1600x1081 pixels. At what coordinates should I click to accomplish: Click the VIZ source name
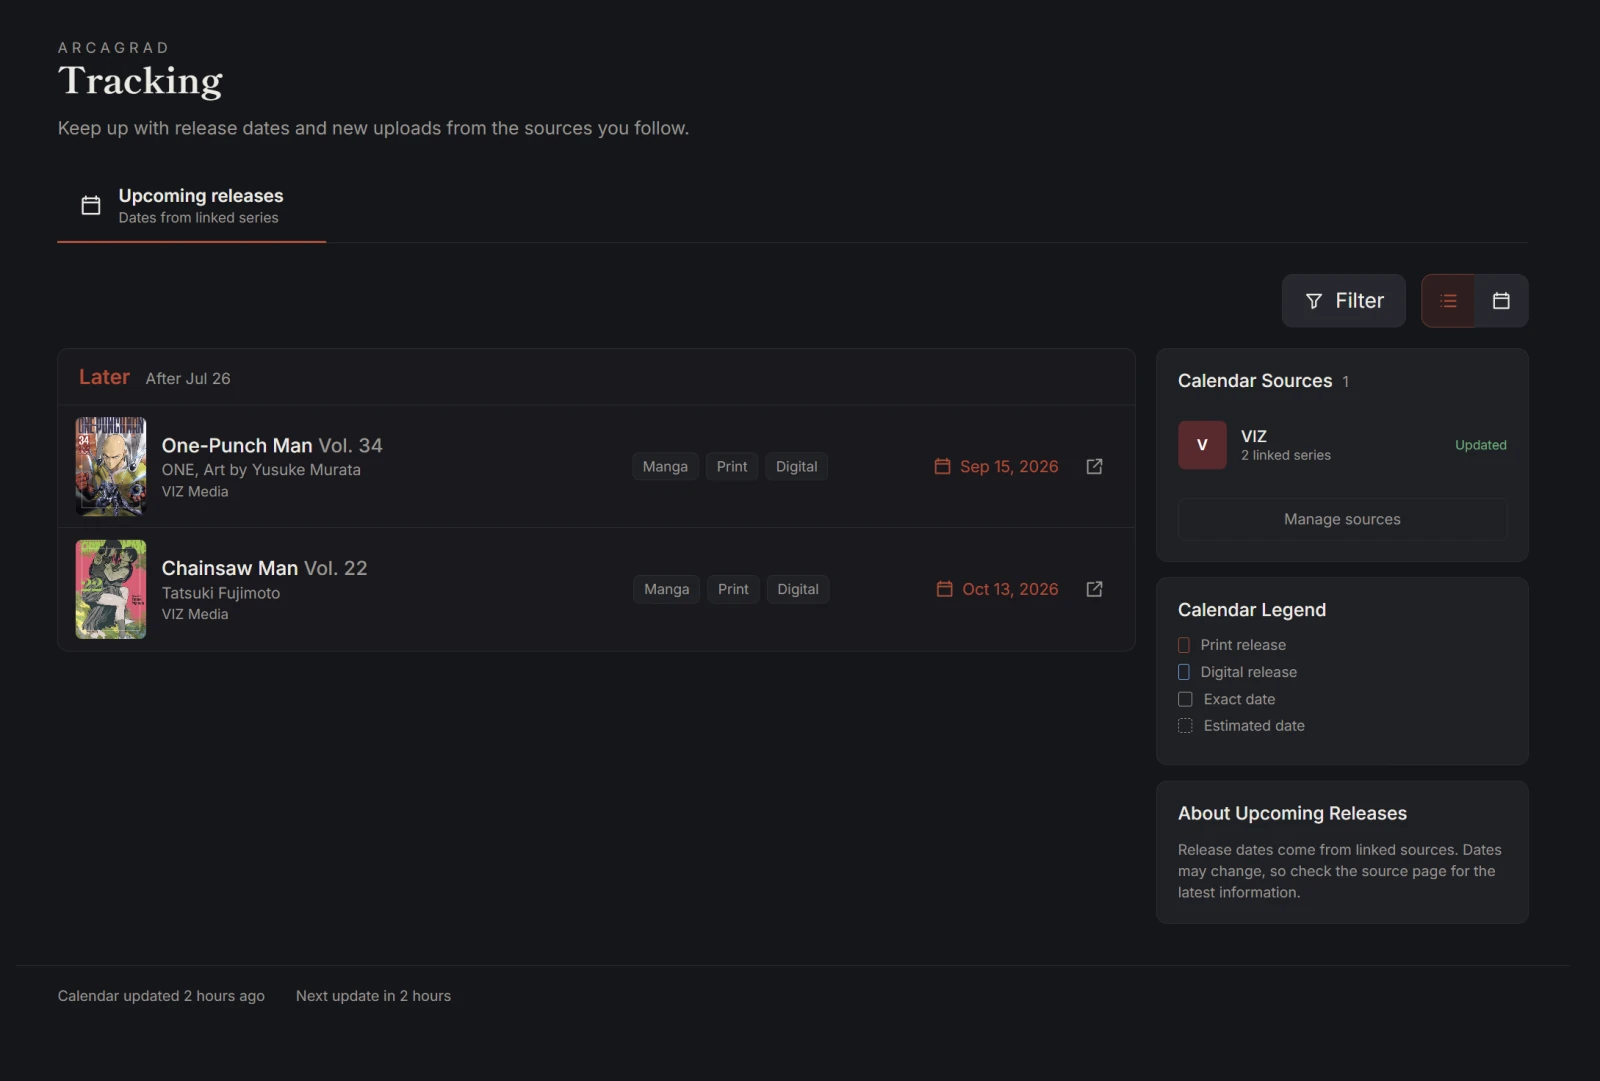coord(1254,436)
